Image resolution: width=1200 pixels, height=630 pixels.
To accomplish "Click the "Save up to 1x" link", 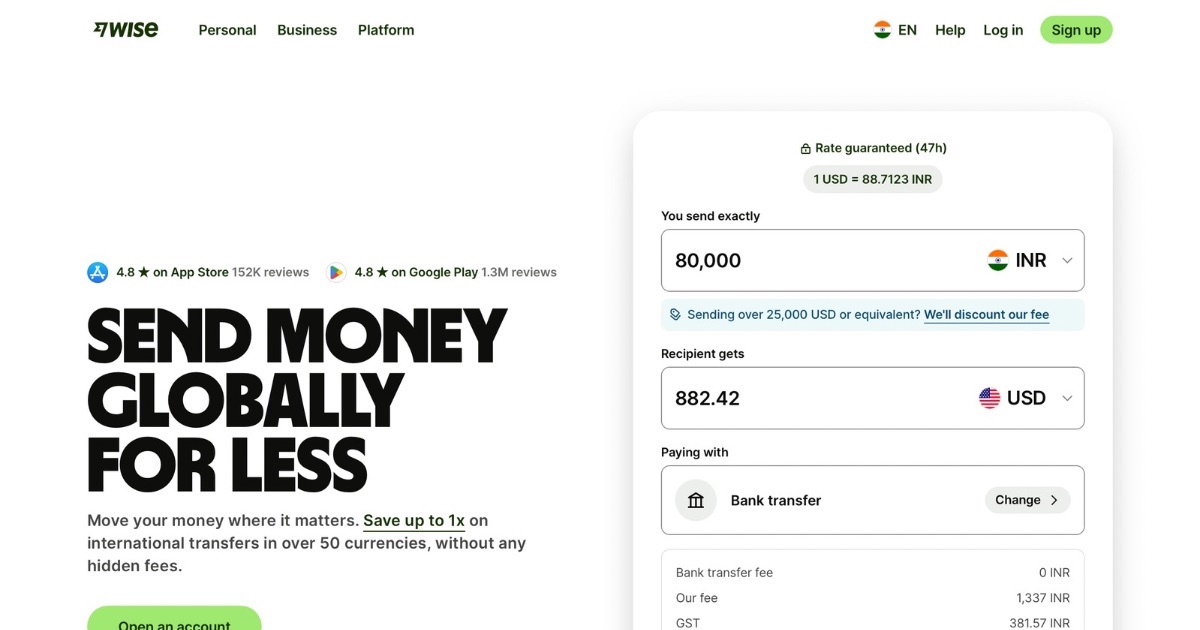I will [415, 520].
